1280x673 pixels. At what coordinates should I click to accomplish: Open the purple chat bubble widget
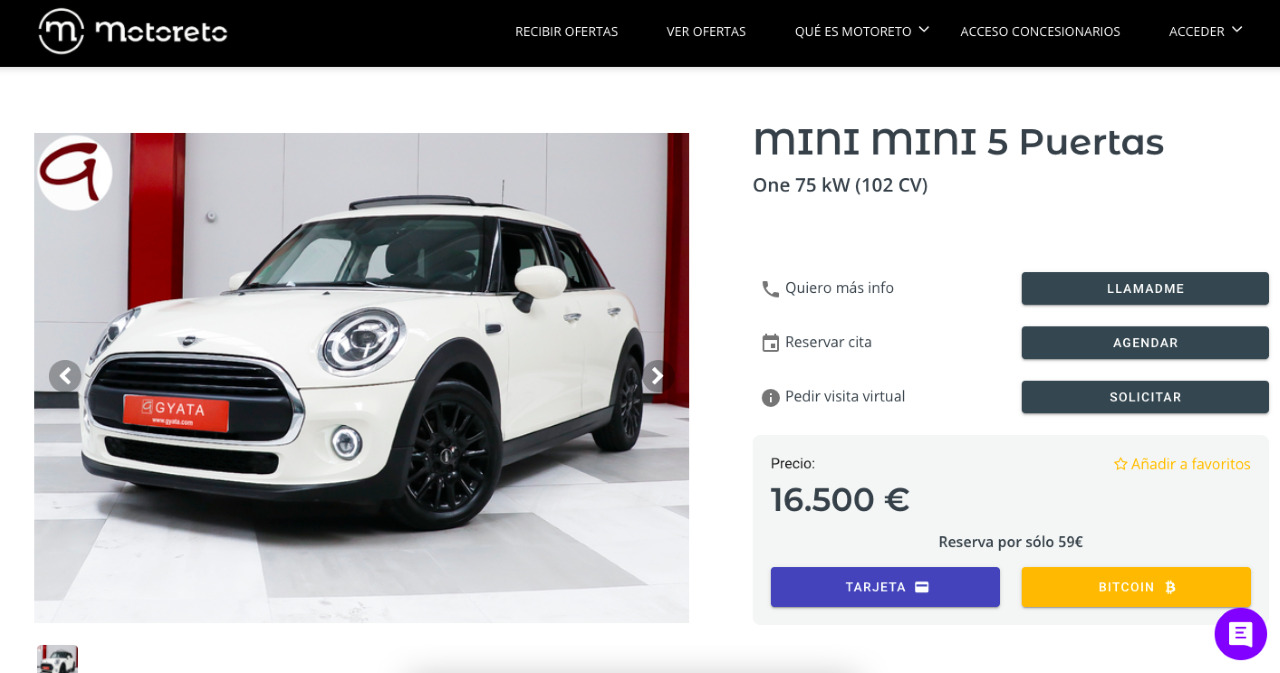click(x=1240, y=633)
